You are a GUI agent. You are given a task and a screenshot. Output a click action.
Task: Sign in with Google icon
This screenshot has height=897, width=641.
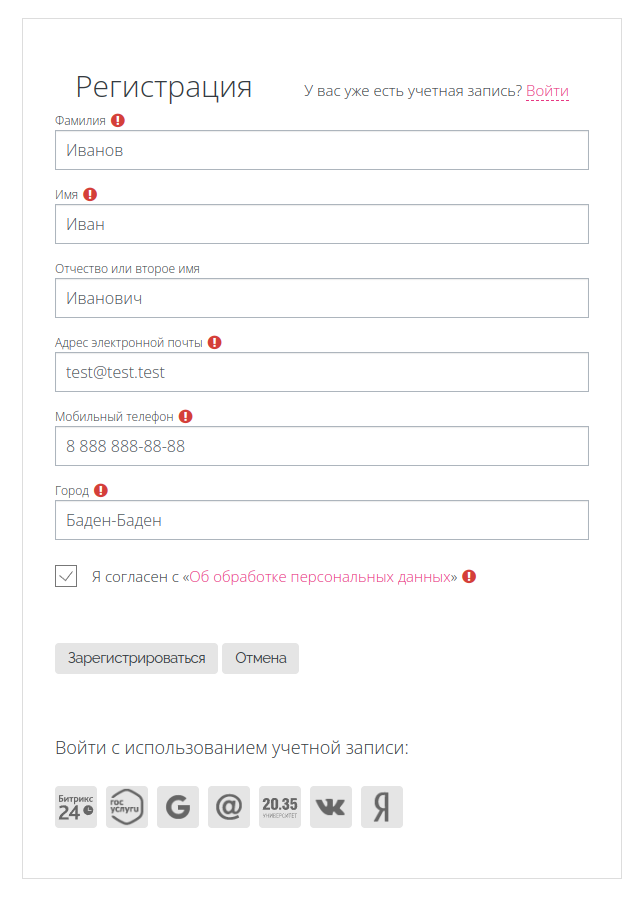178,807
